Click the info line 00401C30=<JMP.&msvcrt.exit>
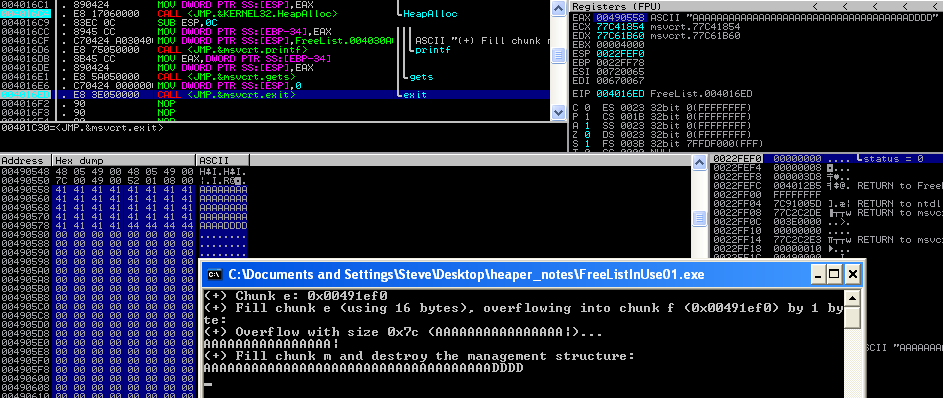Viewport: 943px width, 398px height. [x=82, y=127]
